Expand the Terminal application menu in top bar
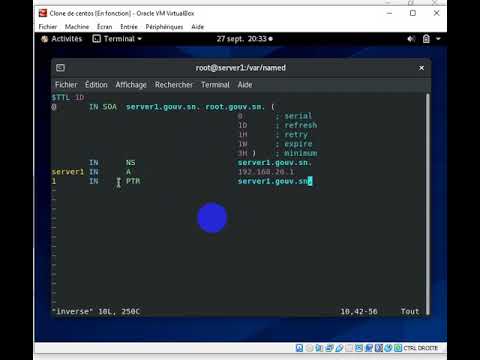The width and height of the screenshot is (480, 360). click(117, 39)
